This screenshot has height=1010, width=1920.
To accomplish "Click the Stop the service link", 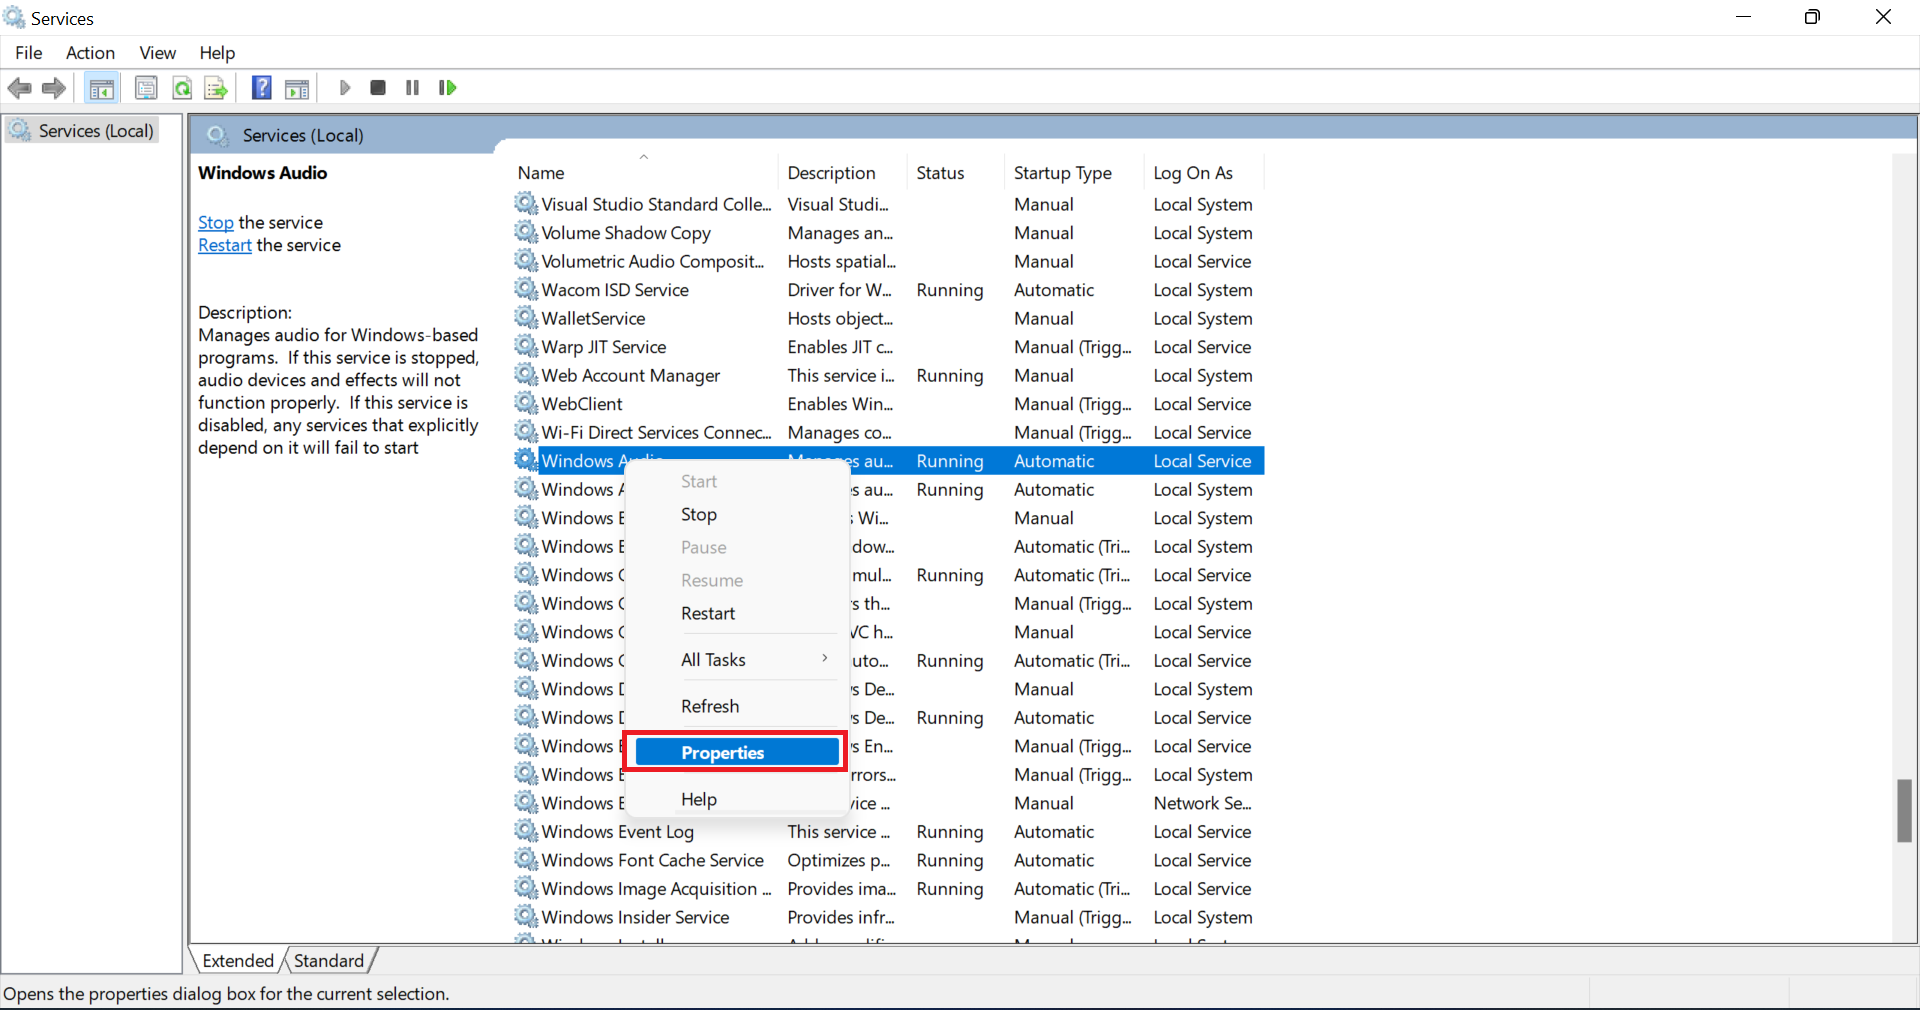I will pyautogui.click(x=215, y=223).
